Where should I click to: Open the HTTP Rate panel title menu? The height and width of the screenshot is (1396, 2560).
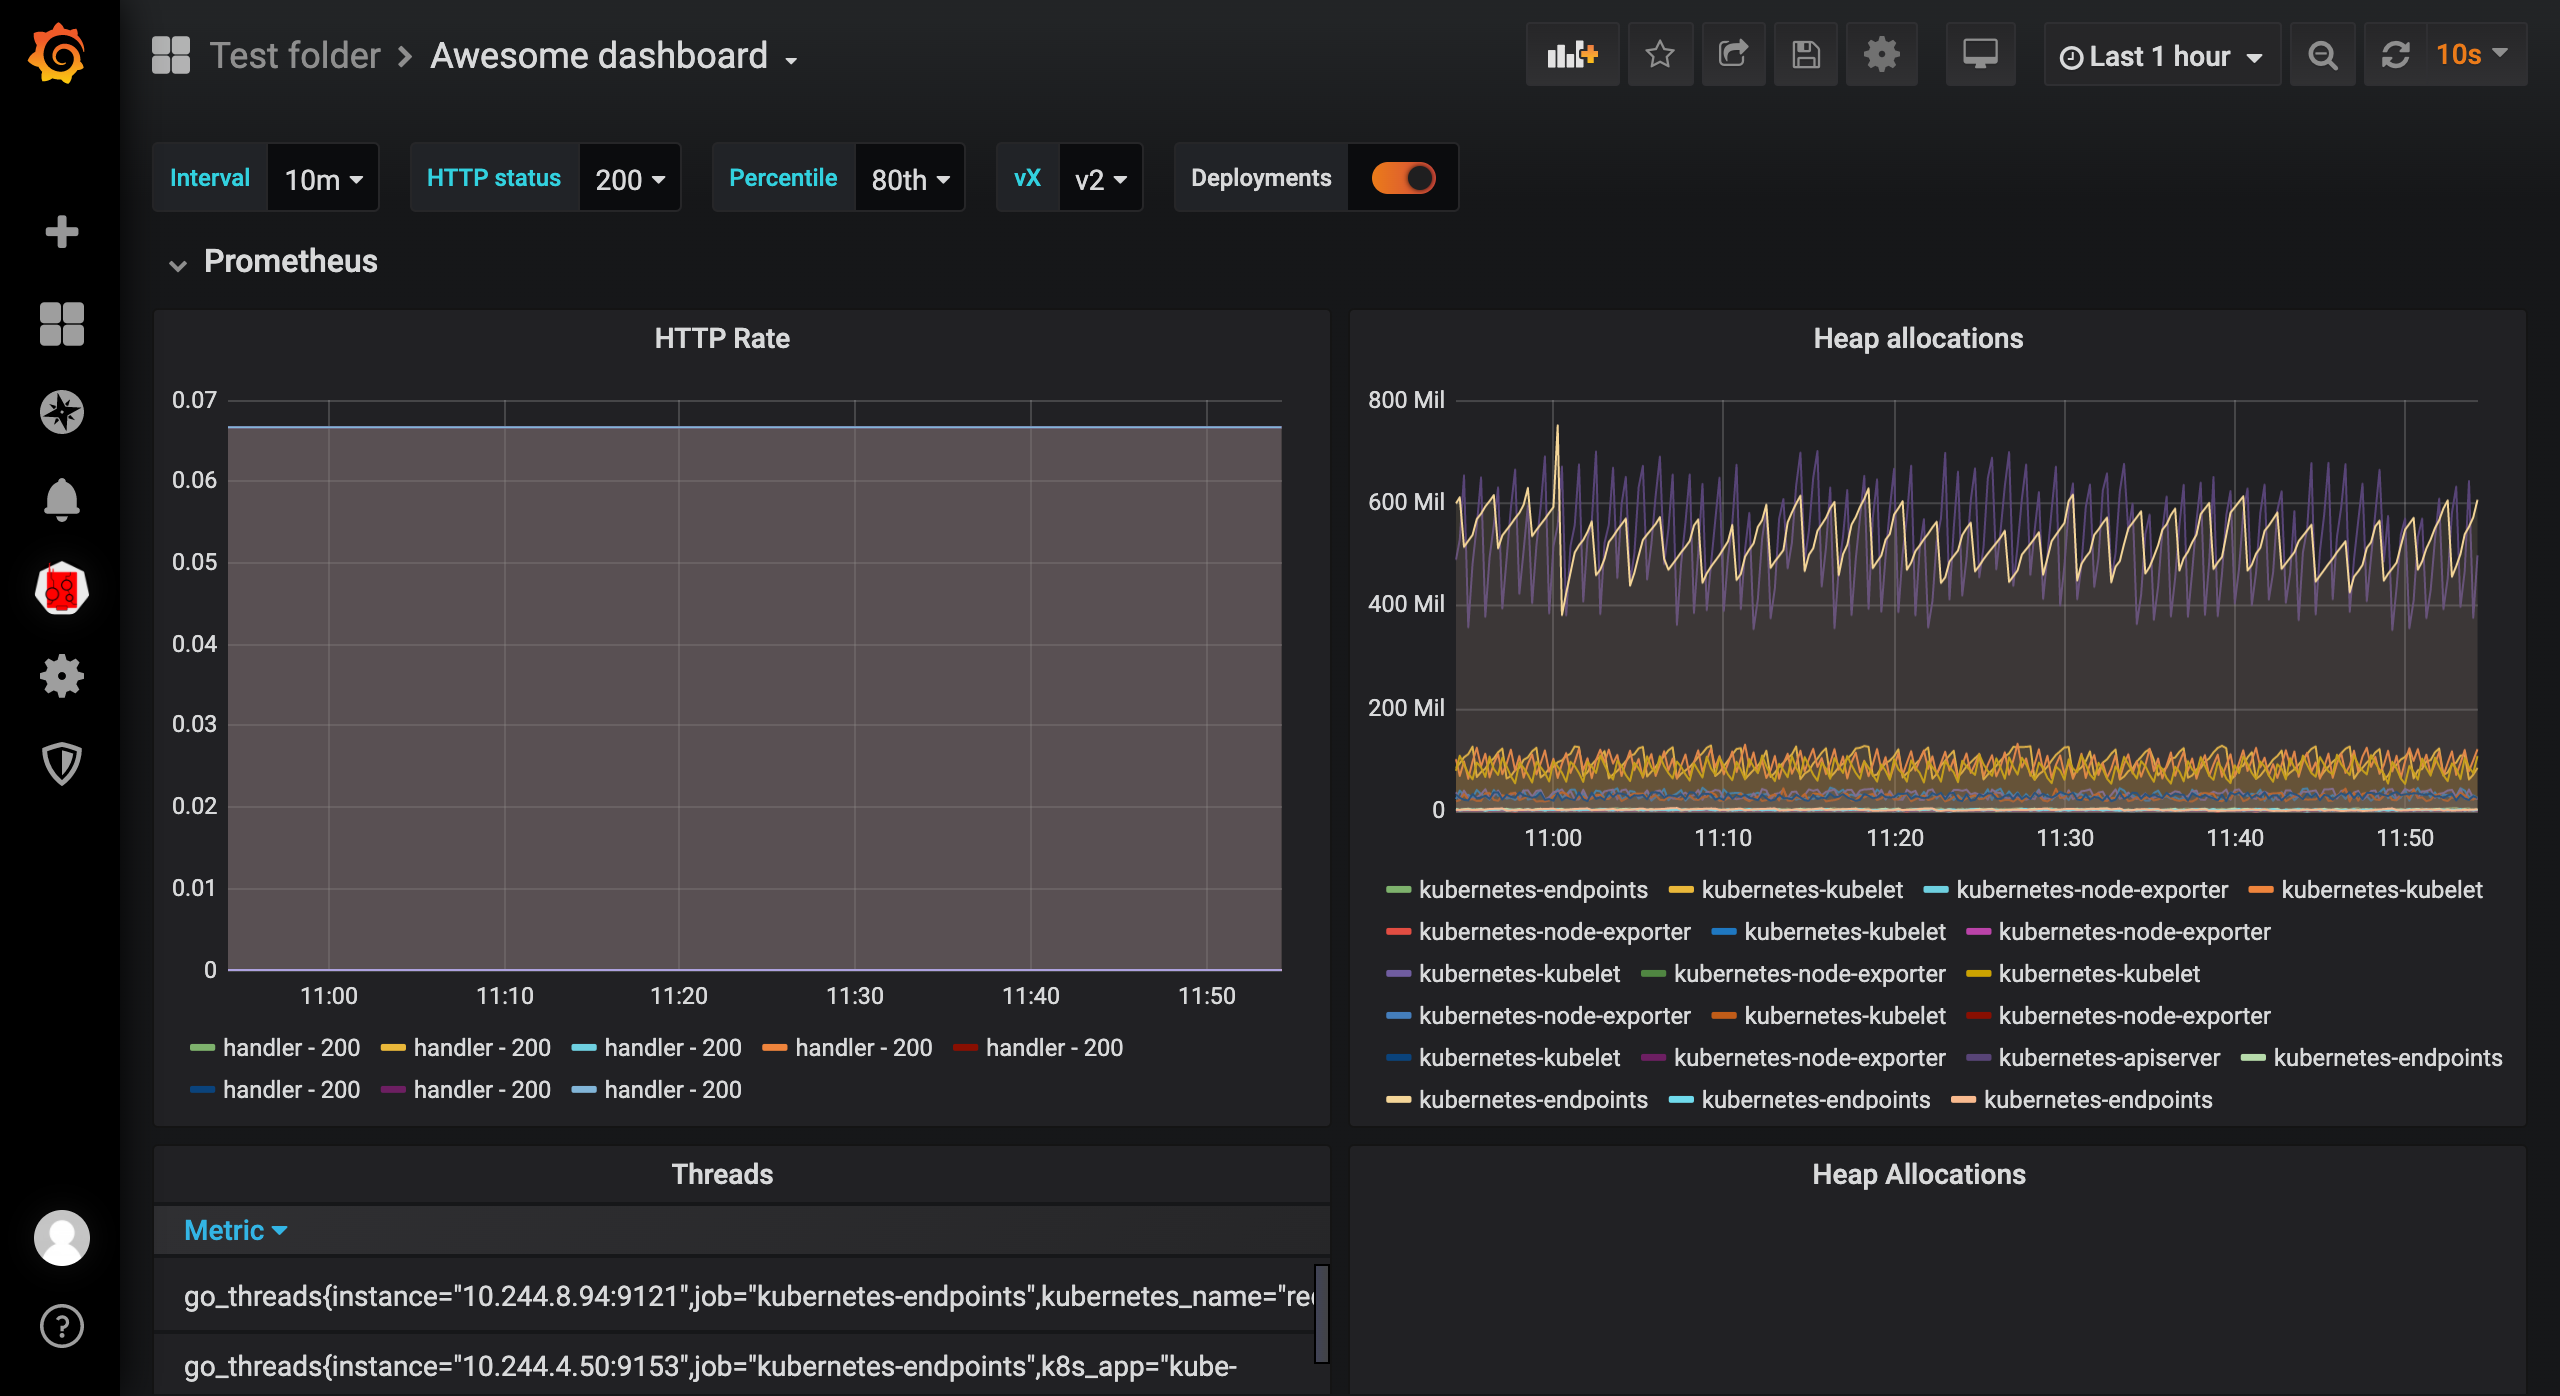[x=722, y=338]
